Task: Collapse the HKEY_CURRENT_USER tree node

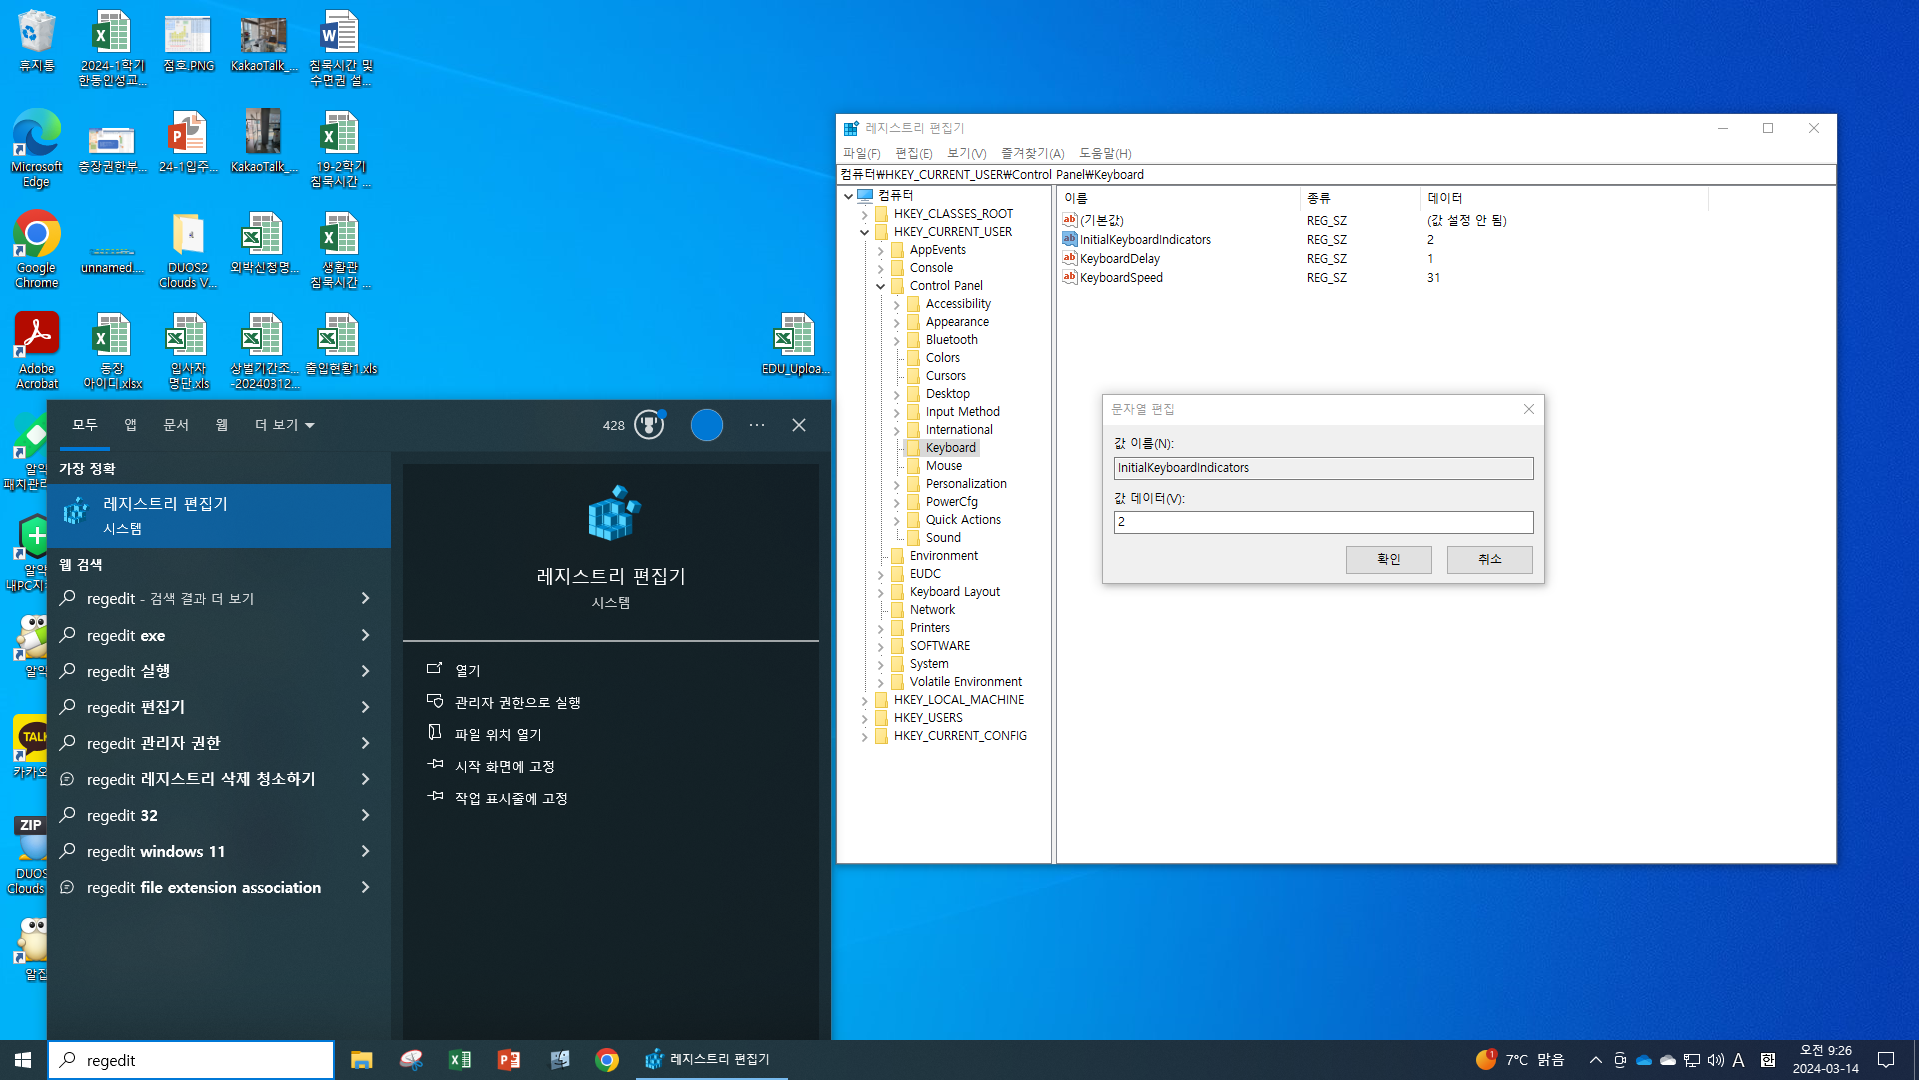Action: (x=865, y=232)
